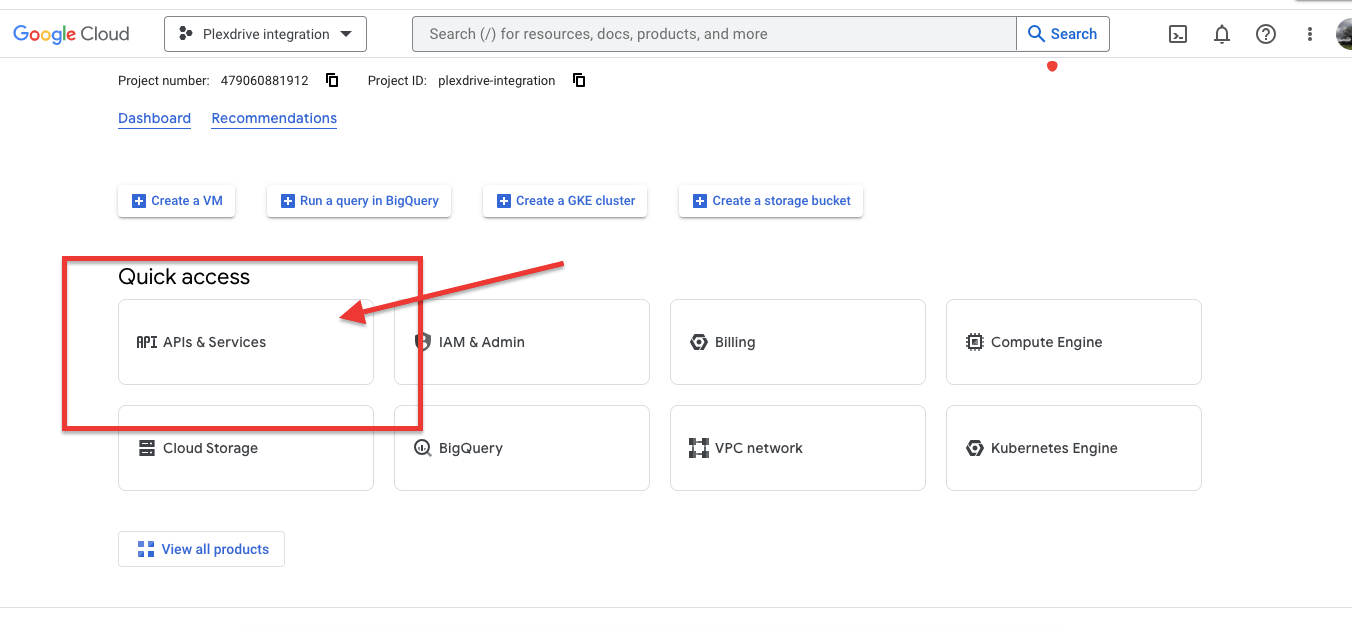
Task: Activate the Cloud Shell terminal icon
Action: click(x=1178, y=34)
